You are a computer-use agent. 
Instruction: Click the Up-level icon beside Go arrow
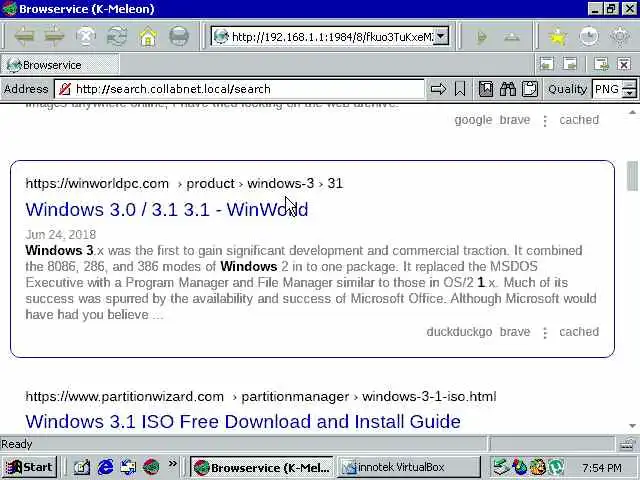(512, 37)
